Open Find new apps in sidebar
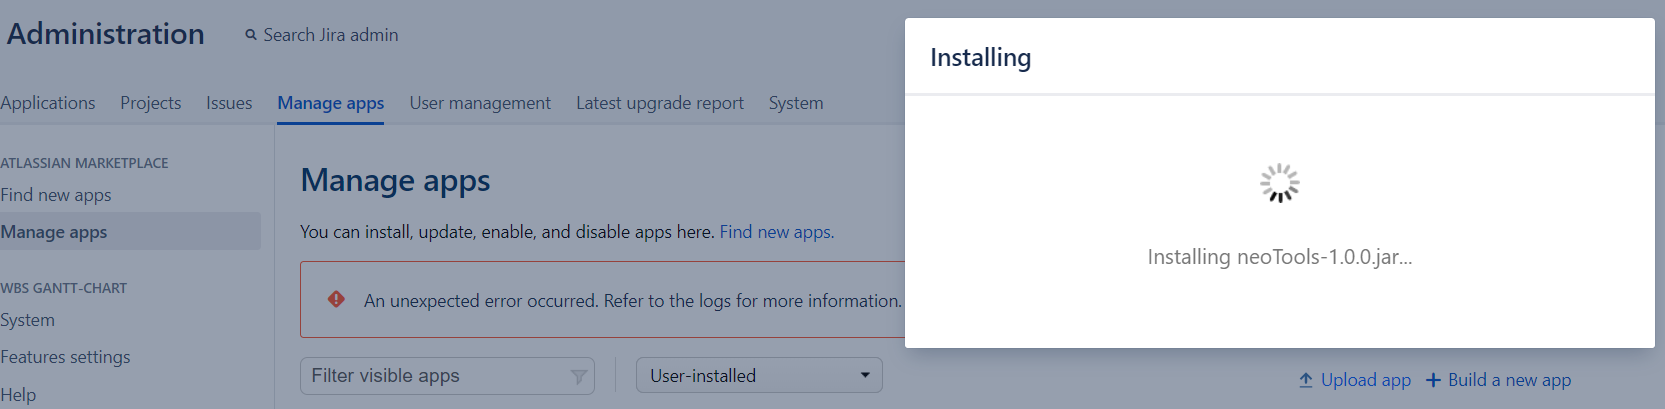Image resolution: width=1665 pixels, height=409 pixels. (x=56, y=195)
